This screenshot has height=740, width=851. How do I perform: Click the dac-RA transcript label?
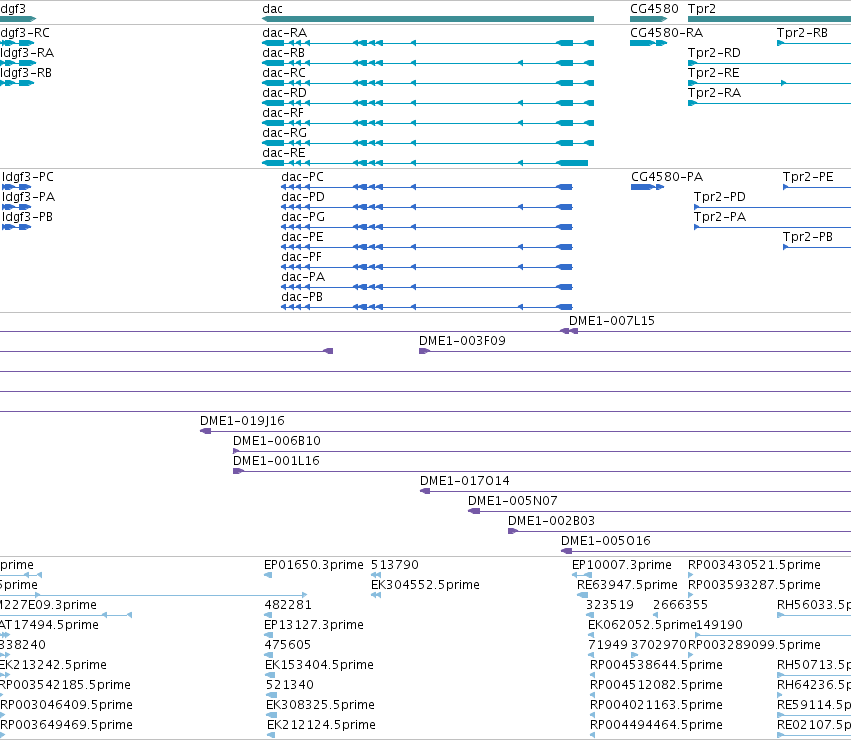click(x=284, y=33)
